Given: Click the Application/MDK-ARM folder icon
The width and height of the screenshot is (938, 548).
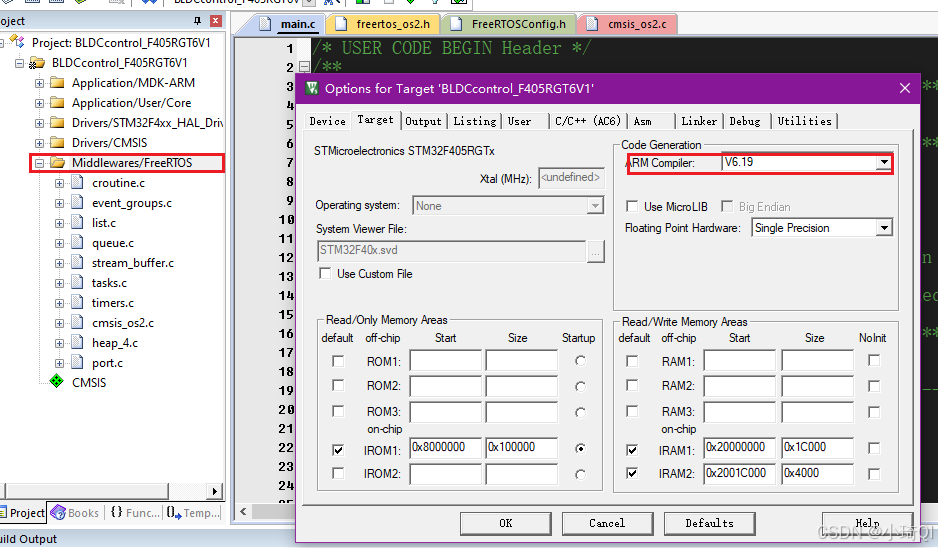Looking at the screenshot, I should (x=57, y=83).
